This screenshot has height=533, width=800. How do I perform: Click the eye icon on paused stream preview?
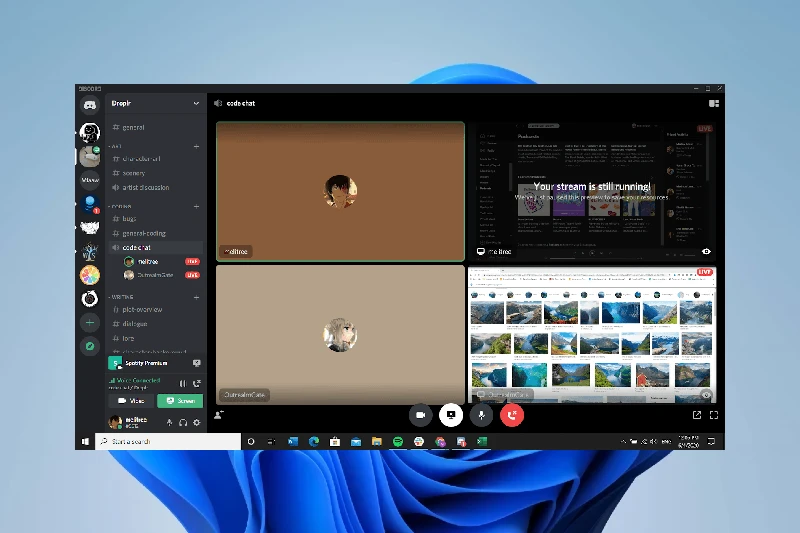[706, 251]
